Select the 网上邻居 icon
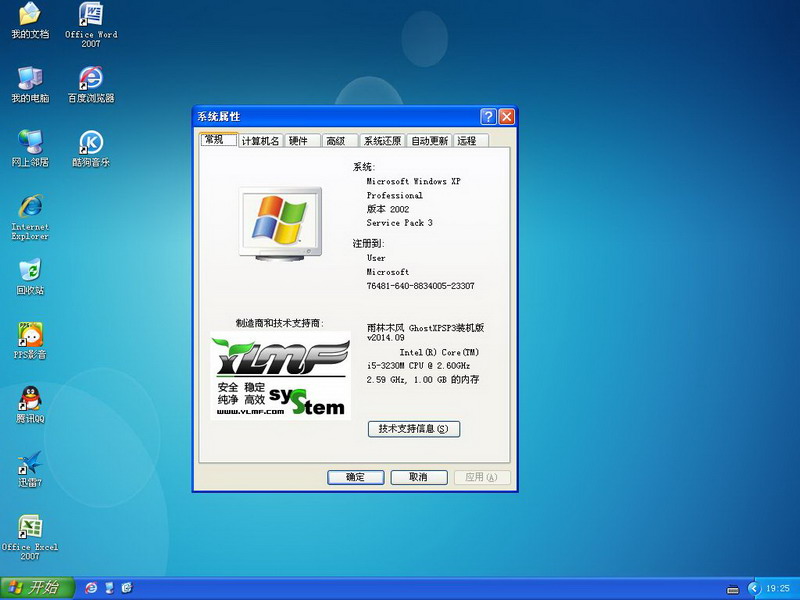The image size is (800, 600). coord(30,148)
